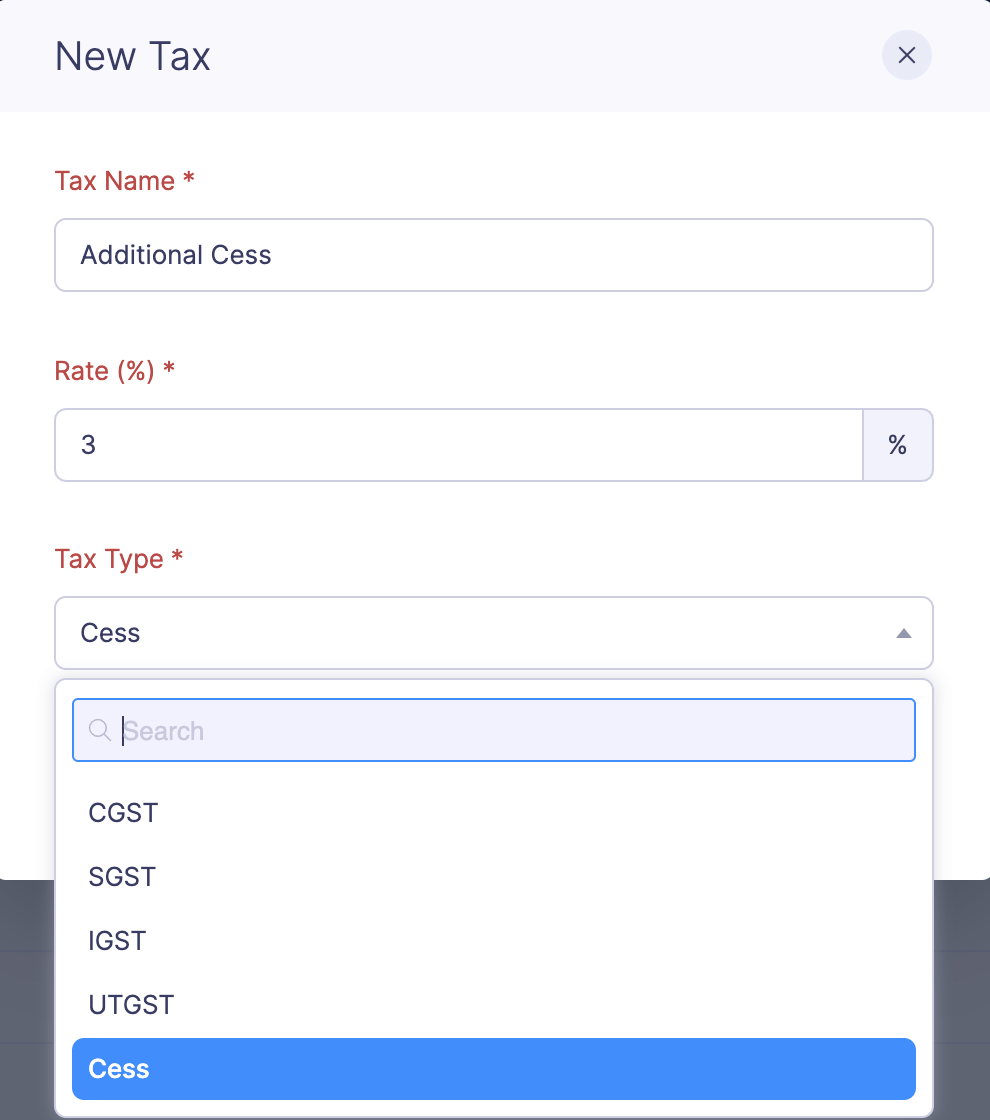This screenshot has height=1120, width=990.
Task: Click the percent symbol beside the Rate field
Action: point(897,444)
